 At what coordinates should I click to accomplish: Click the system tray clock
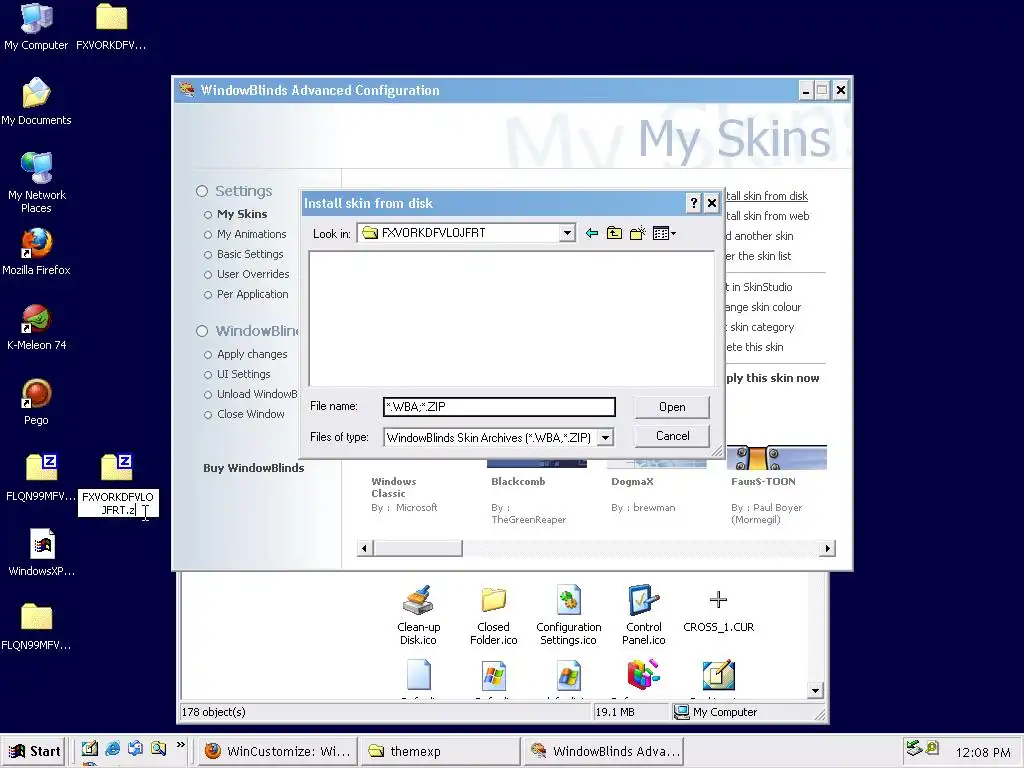click(x=982, y=752)
